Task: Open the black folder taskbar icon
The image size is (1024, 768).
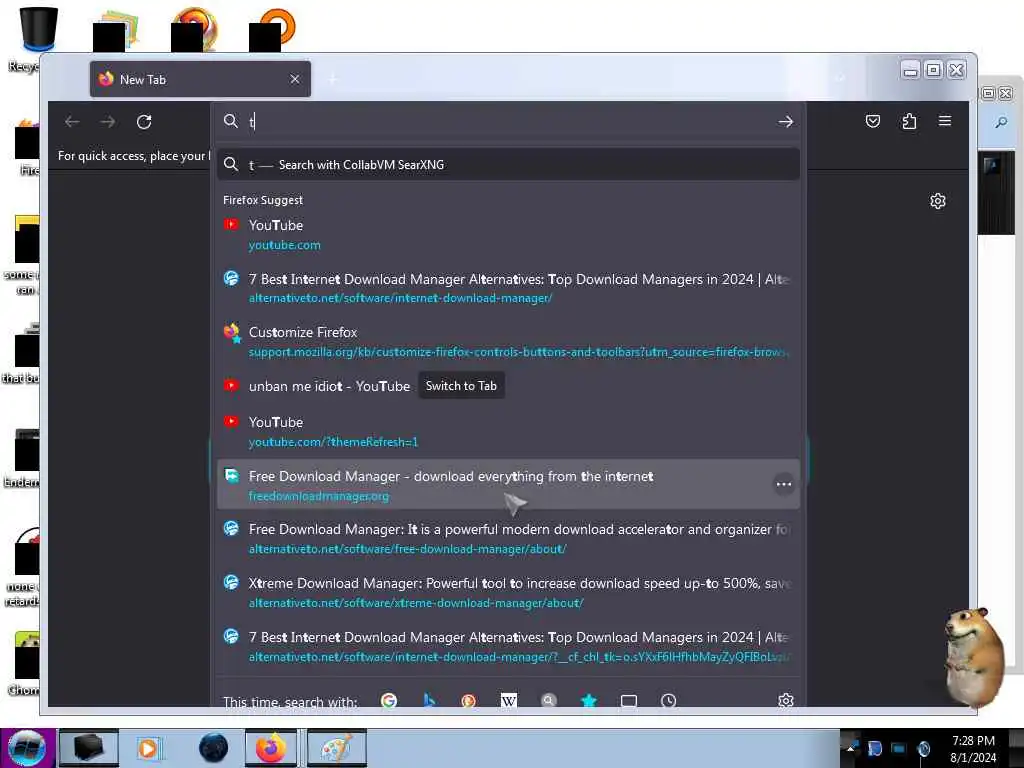Action: point(88,748)
